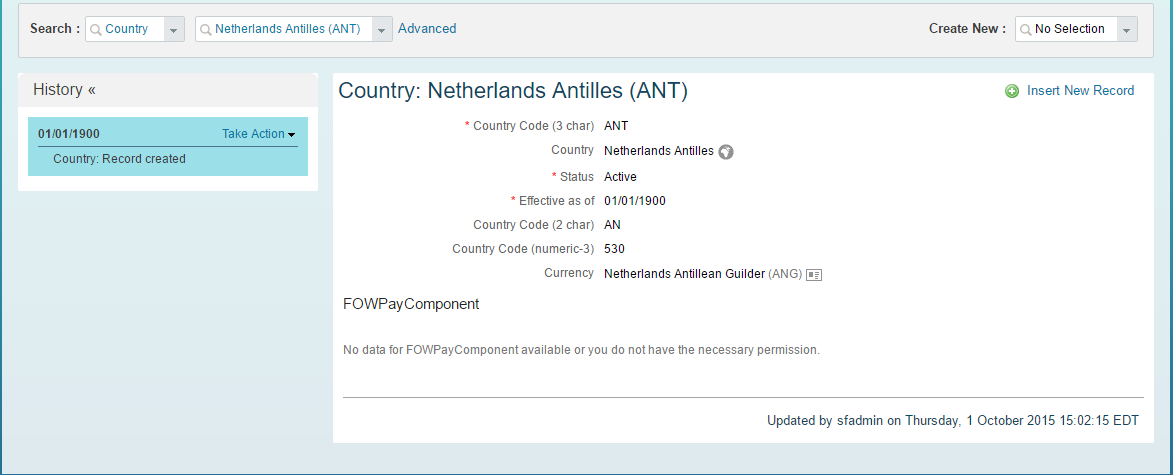Click the globe translations icon beside Netherlands Antilles
Viewport: 1173px width, 475px height.
tap(726, 152)
